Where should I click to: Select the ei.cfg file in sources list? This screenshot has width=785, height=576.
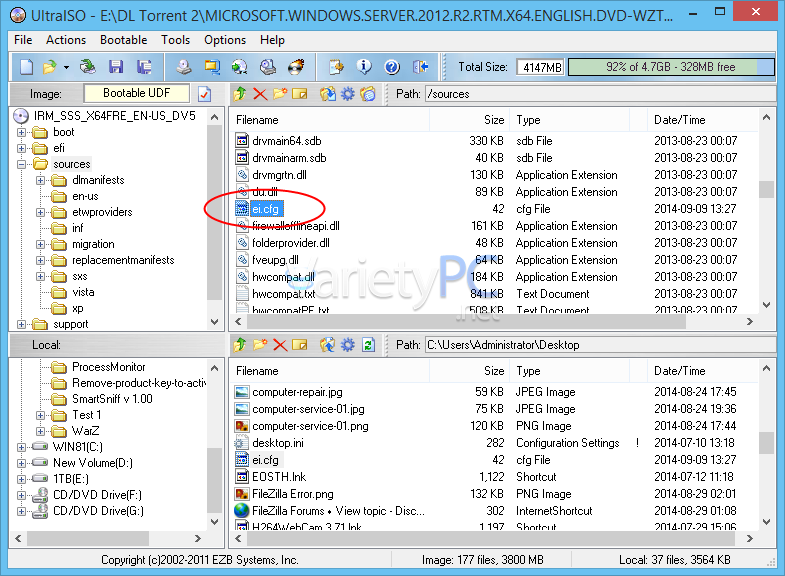[x=266, y=209]
